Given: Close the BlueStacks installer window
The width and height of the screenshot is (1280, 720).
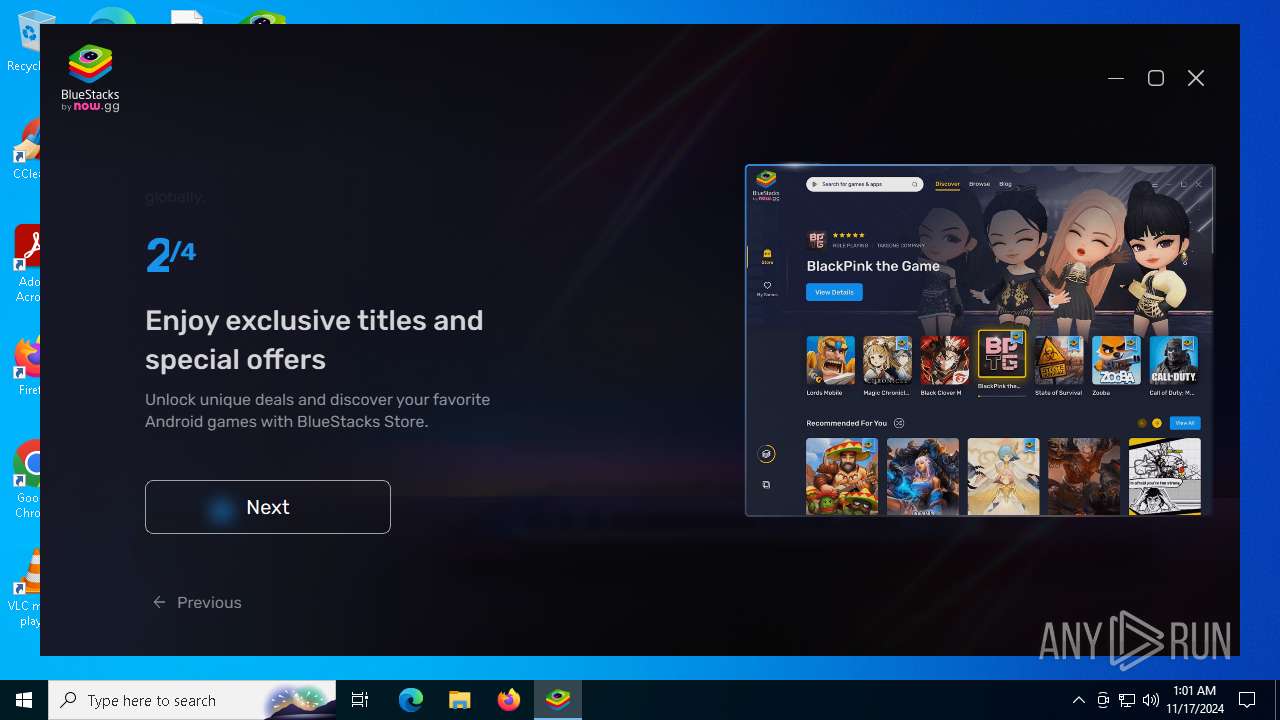Looking at the screenshot, I should (1196, 78).
